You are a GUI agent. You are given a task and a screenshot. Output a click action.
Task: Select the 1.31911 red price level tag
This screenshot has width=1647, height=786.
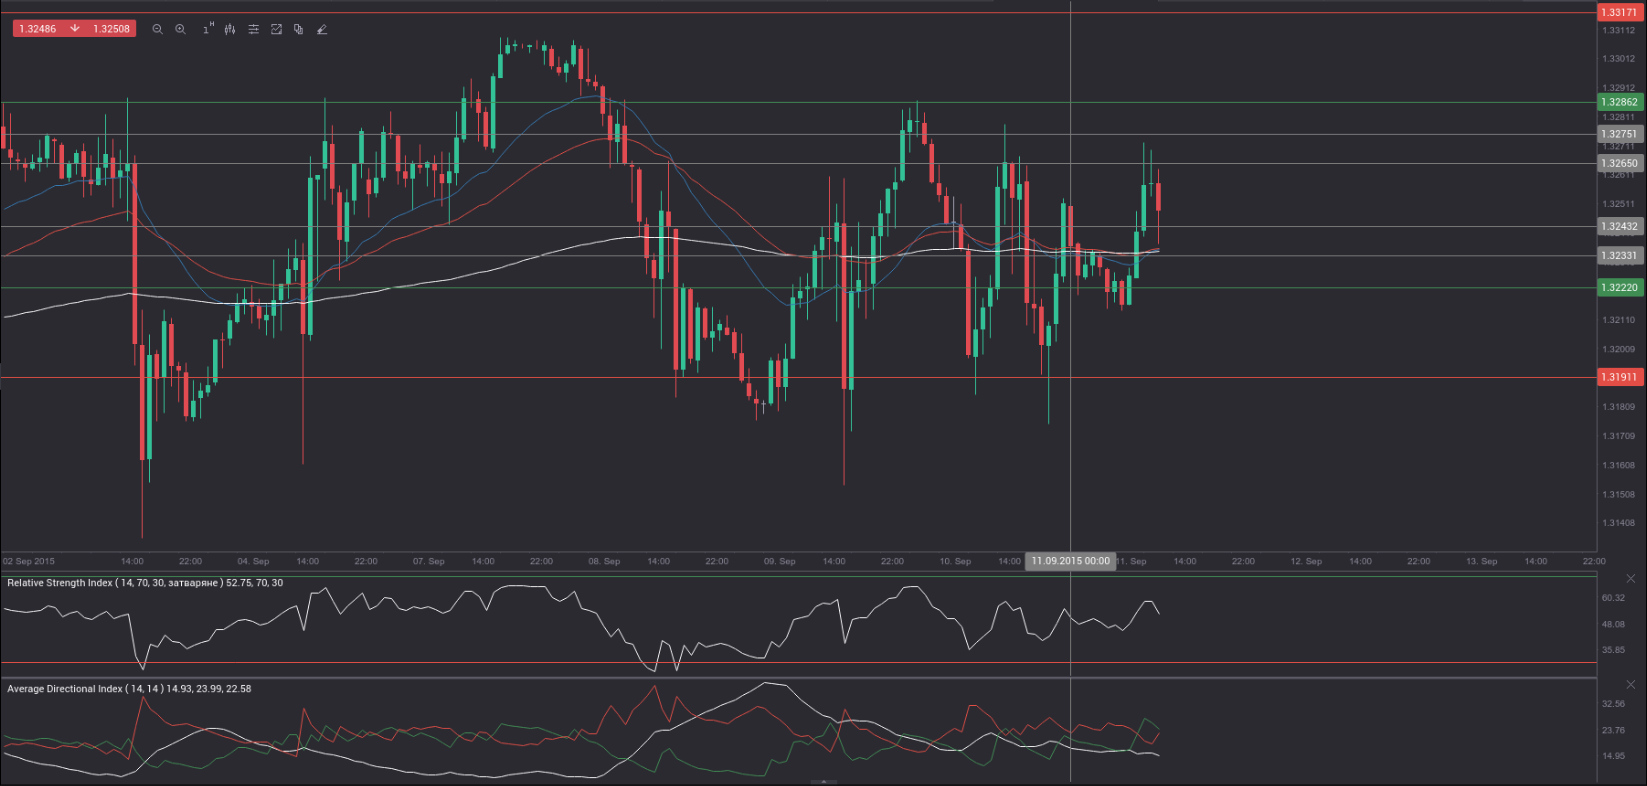(1618, 377)
